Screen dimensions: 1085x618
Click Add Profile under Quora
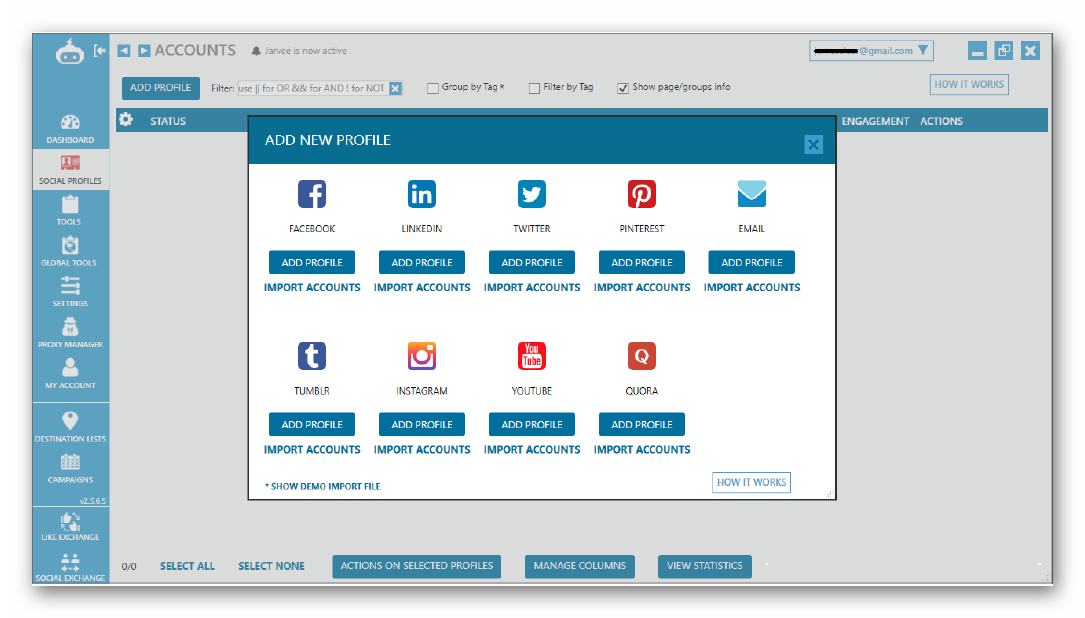pyautogui.click(x=641, y=424)
